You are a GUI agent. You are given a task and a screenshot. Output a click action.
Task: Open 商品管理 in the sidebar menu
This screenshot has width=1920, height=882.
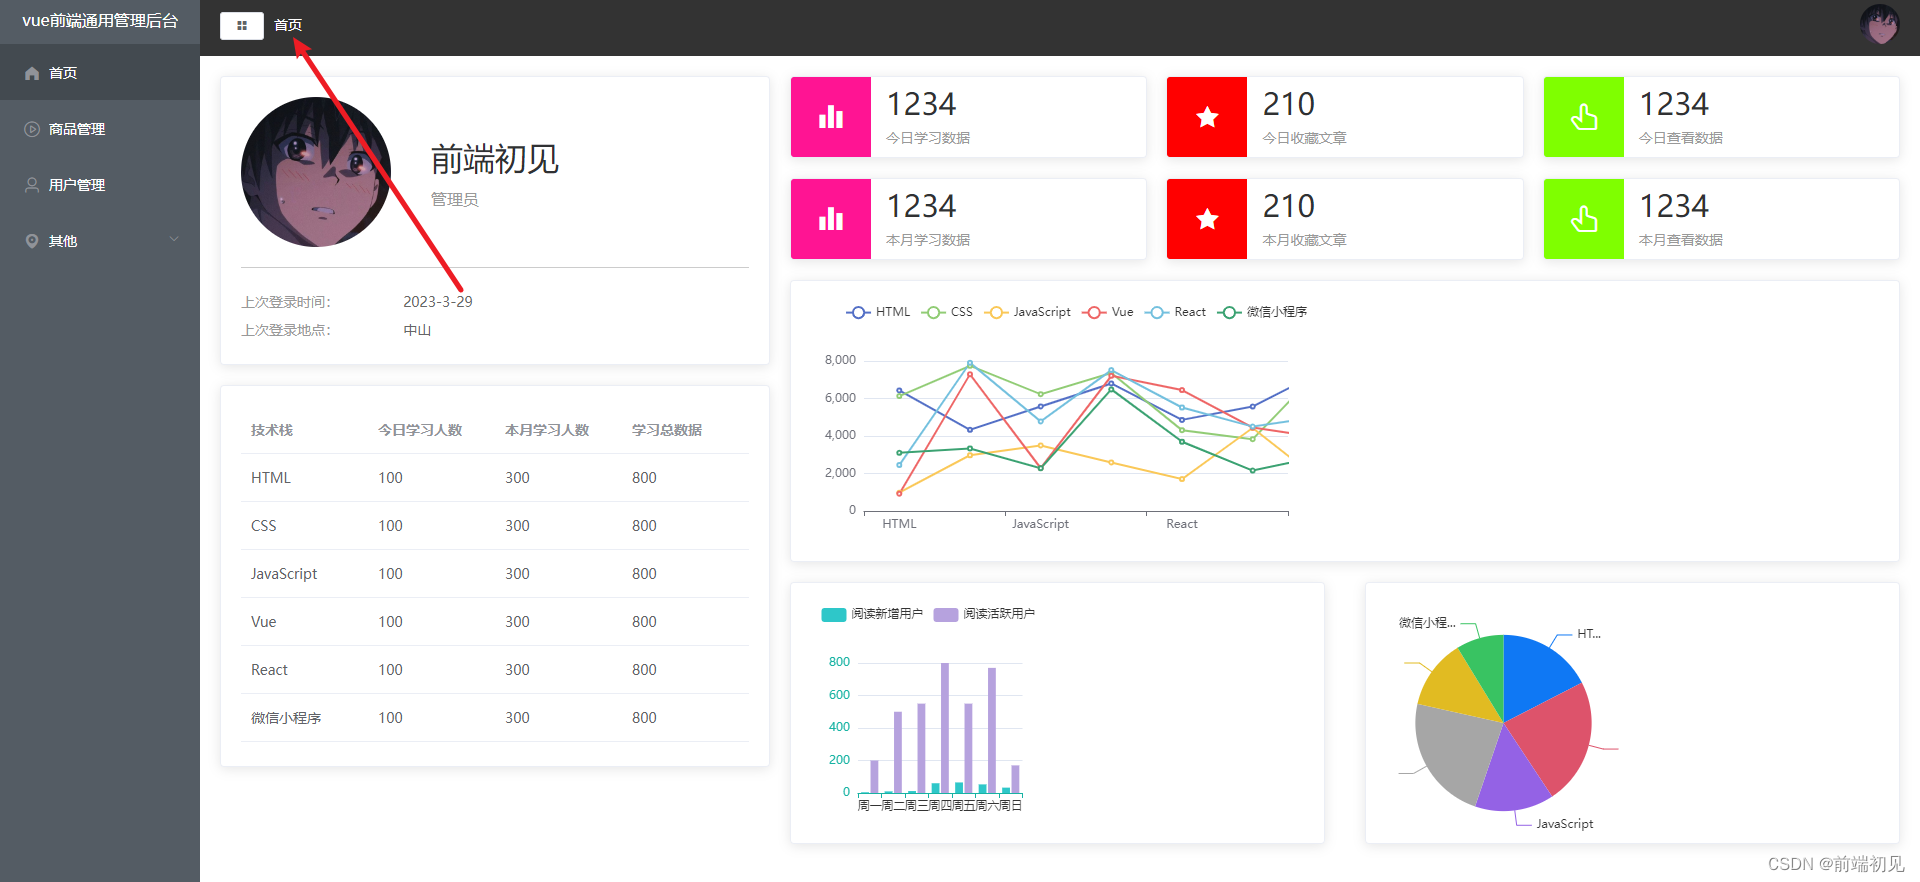(100, 128)
